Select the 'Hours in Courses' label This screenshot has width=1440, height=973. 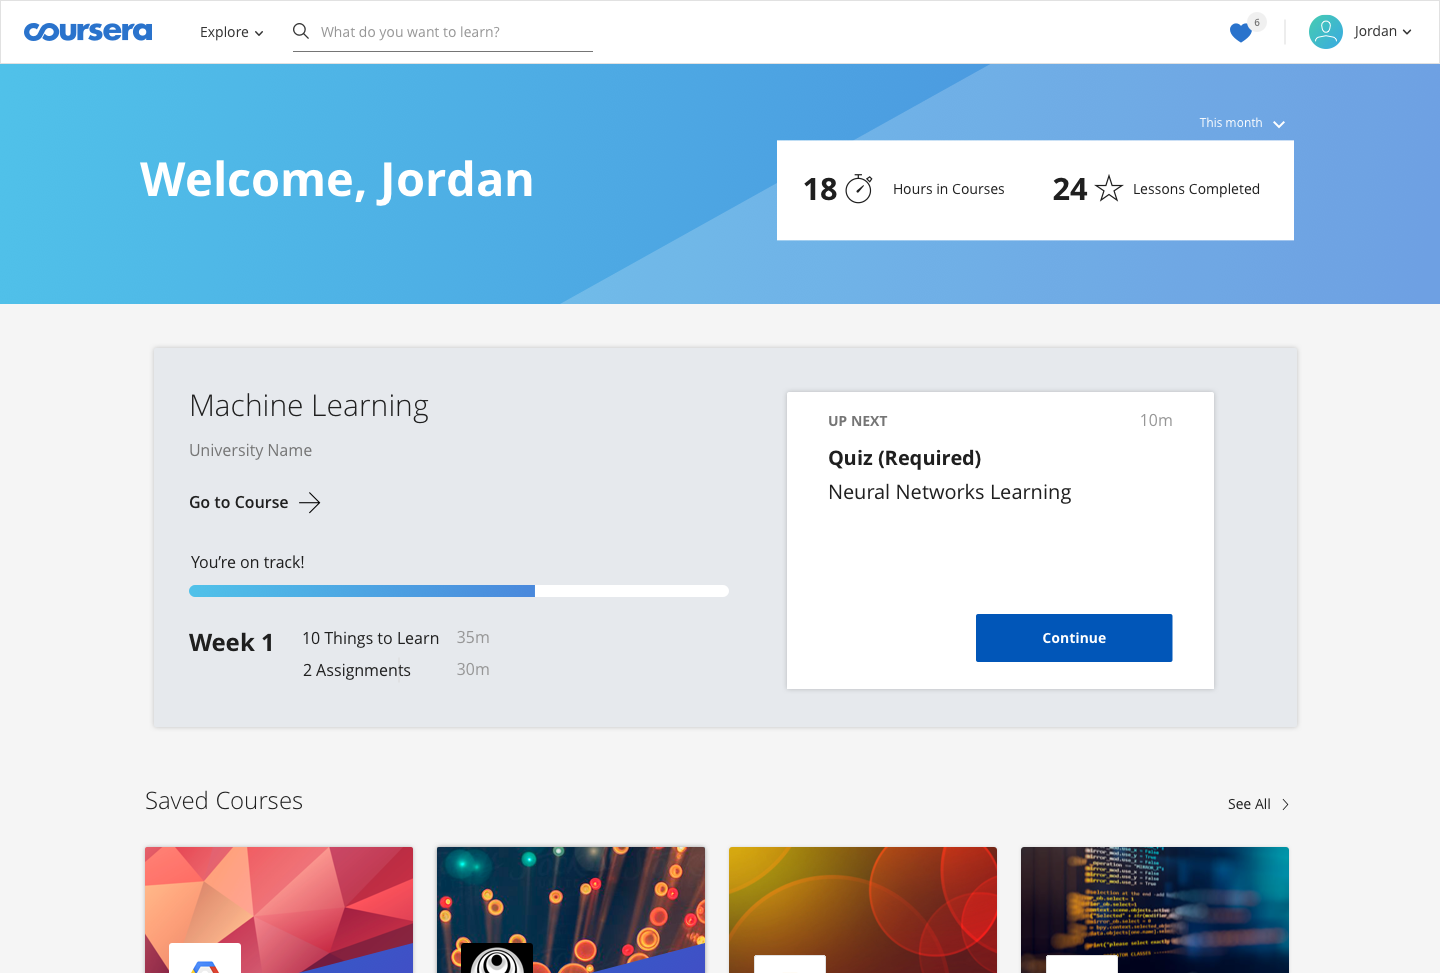(948, 189)
